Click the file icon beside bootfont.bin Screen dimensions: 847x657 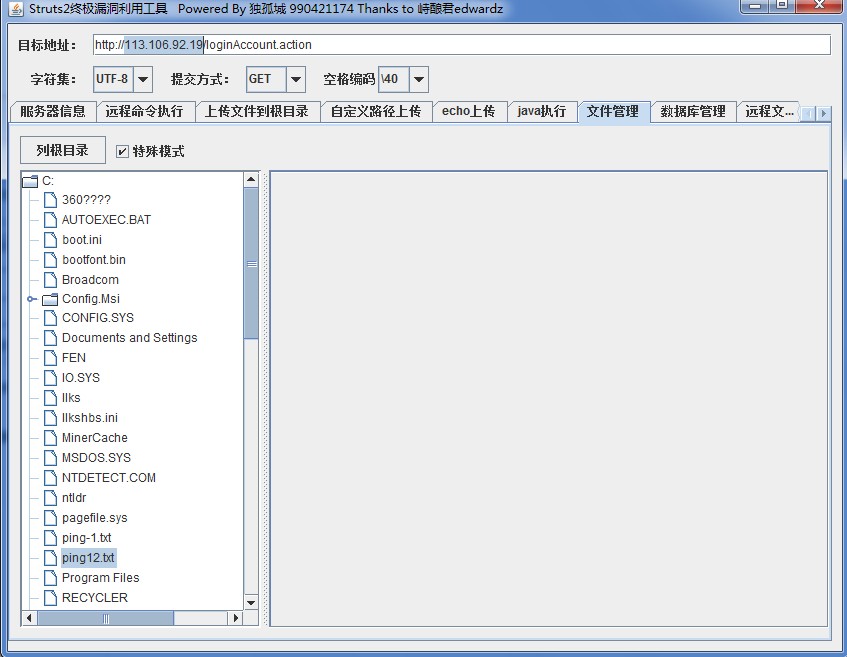[x=50, y=260]
